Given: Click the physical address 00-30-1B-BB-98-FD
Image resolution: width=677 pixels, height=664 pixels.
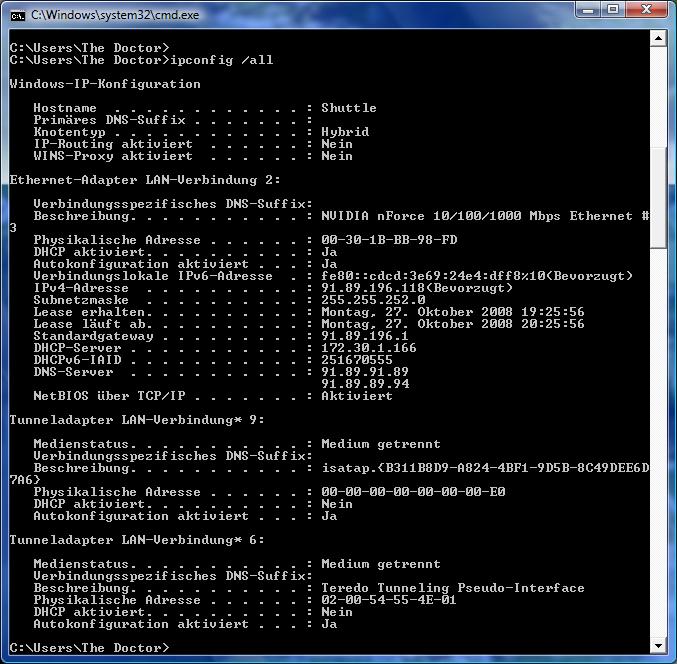Looking at the screenshot, I should 389,240.
